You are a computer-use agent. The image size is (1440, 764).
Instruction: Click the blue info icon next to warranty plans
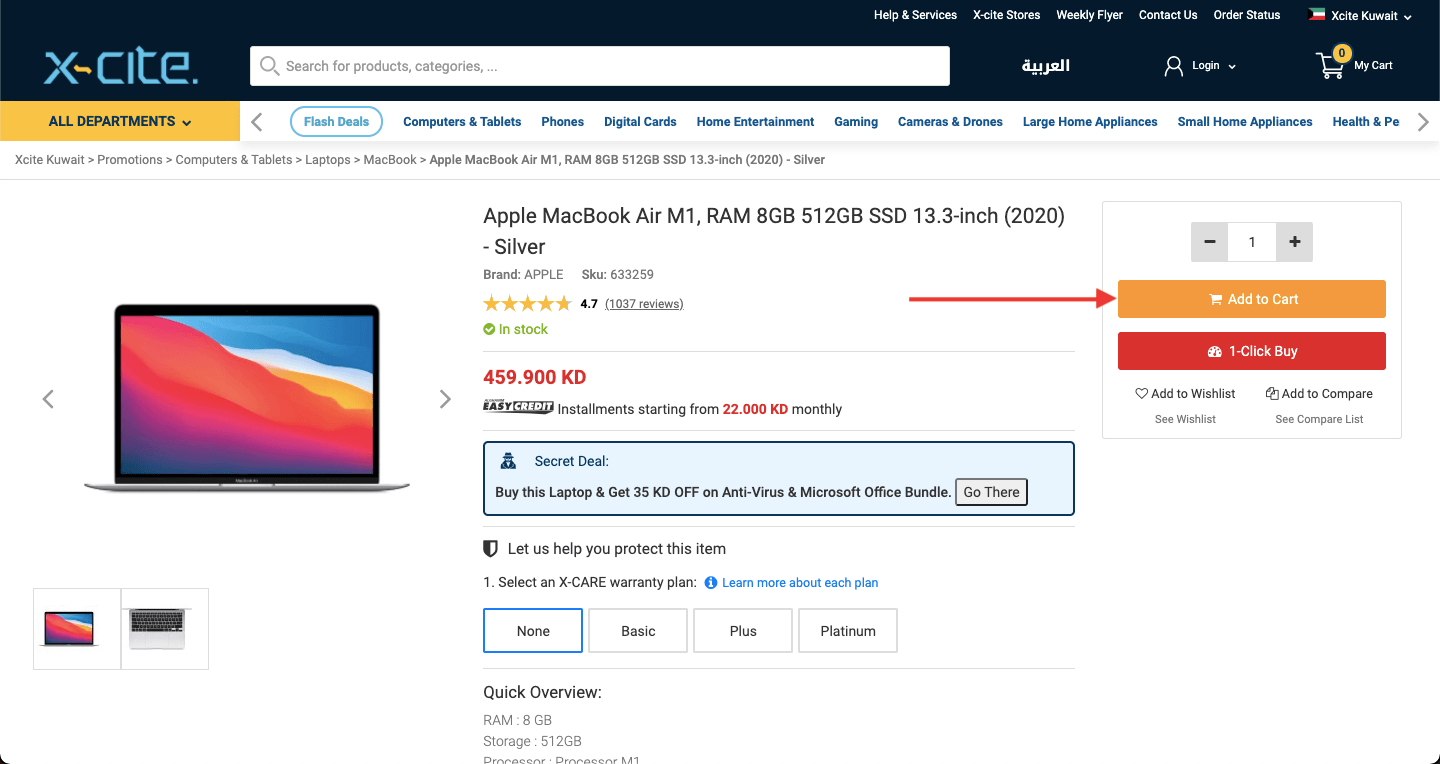[710, 582]
